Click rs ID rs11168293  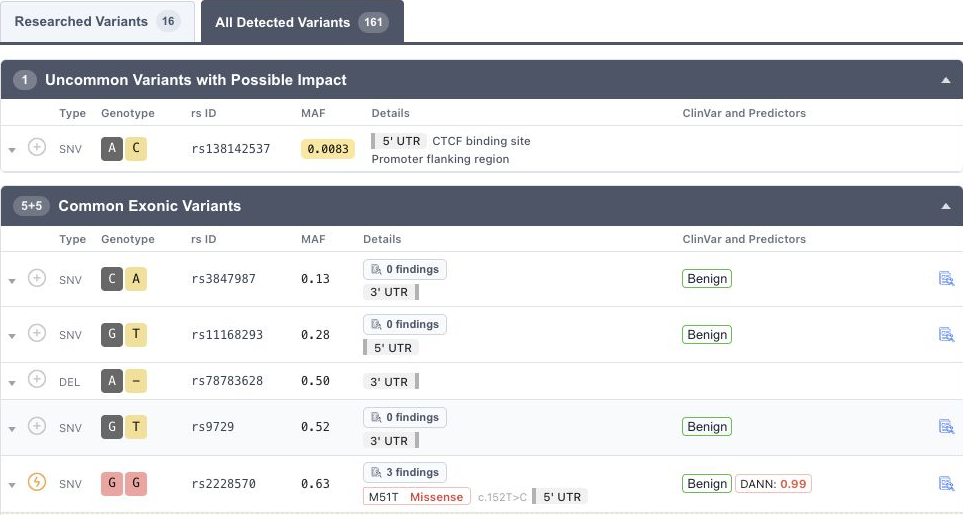227,335
